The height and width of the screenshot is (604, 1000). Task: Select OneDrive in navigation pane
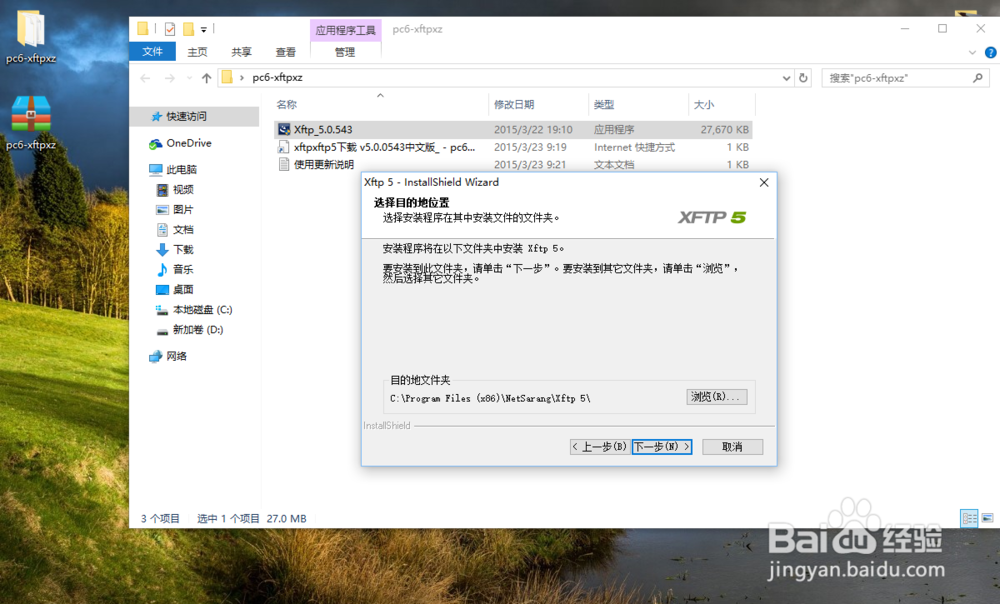189,143
